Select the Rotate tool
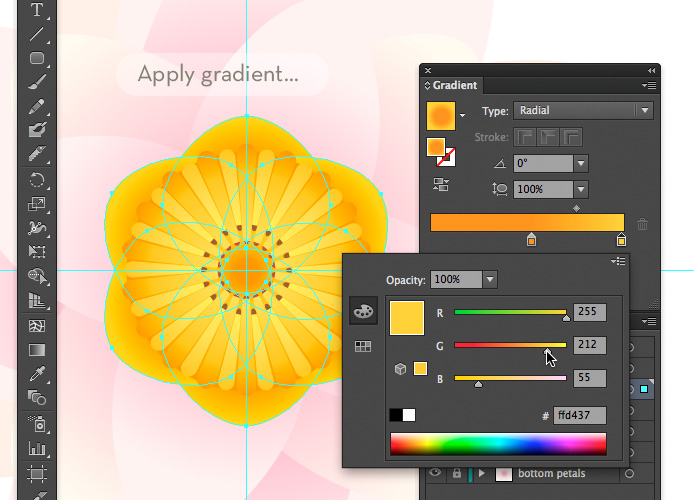The width and height of the screenshot is (694, 500). (37, 180)
